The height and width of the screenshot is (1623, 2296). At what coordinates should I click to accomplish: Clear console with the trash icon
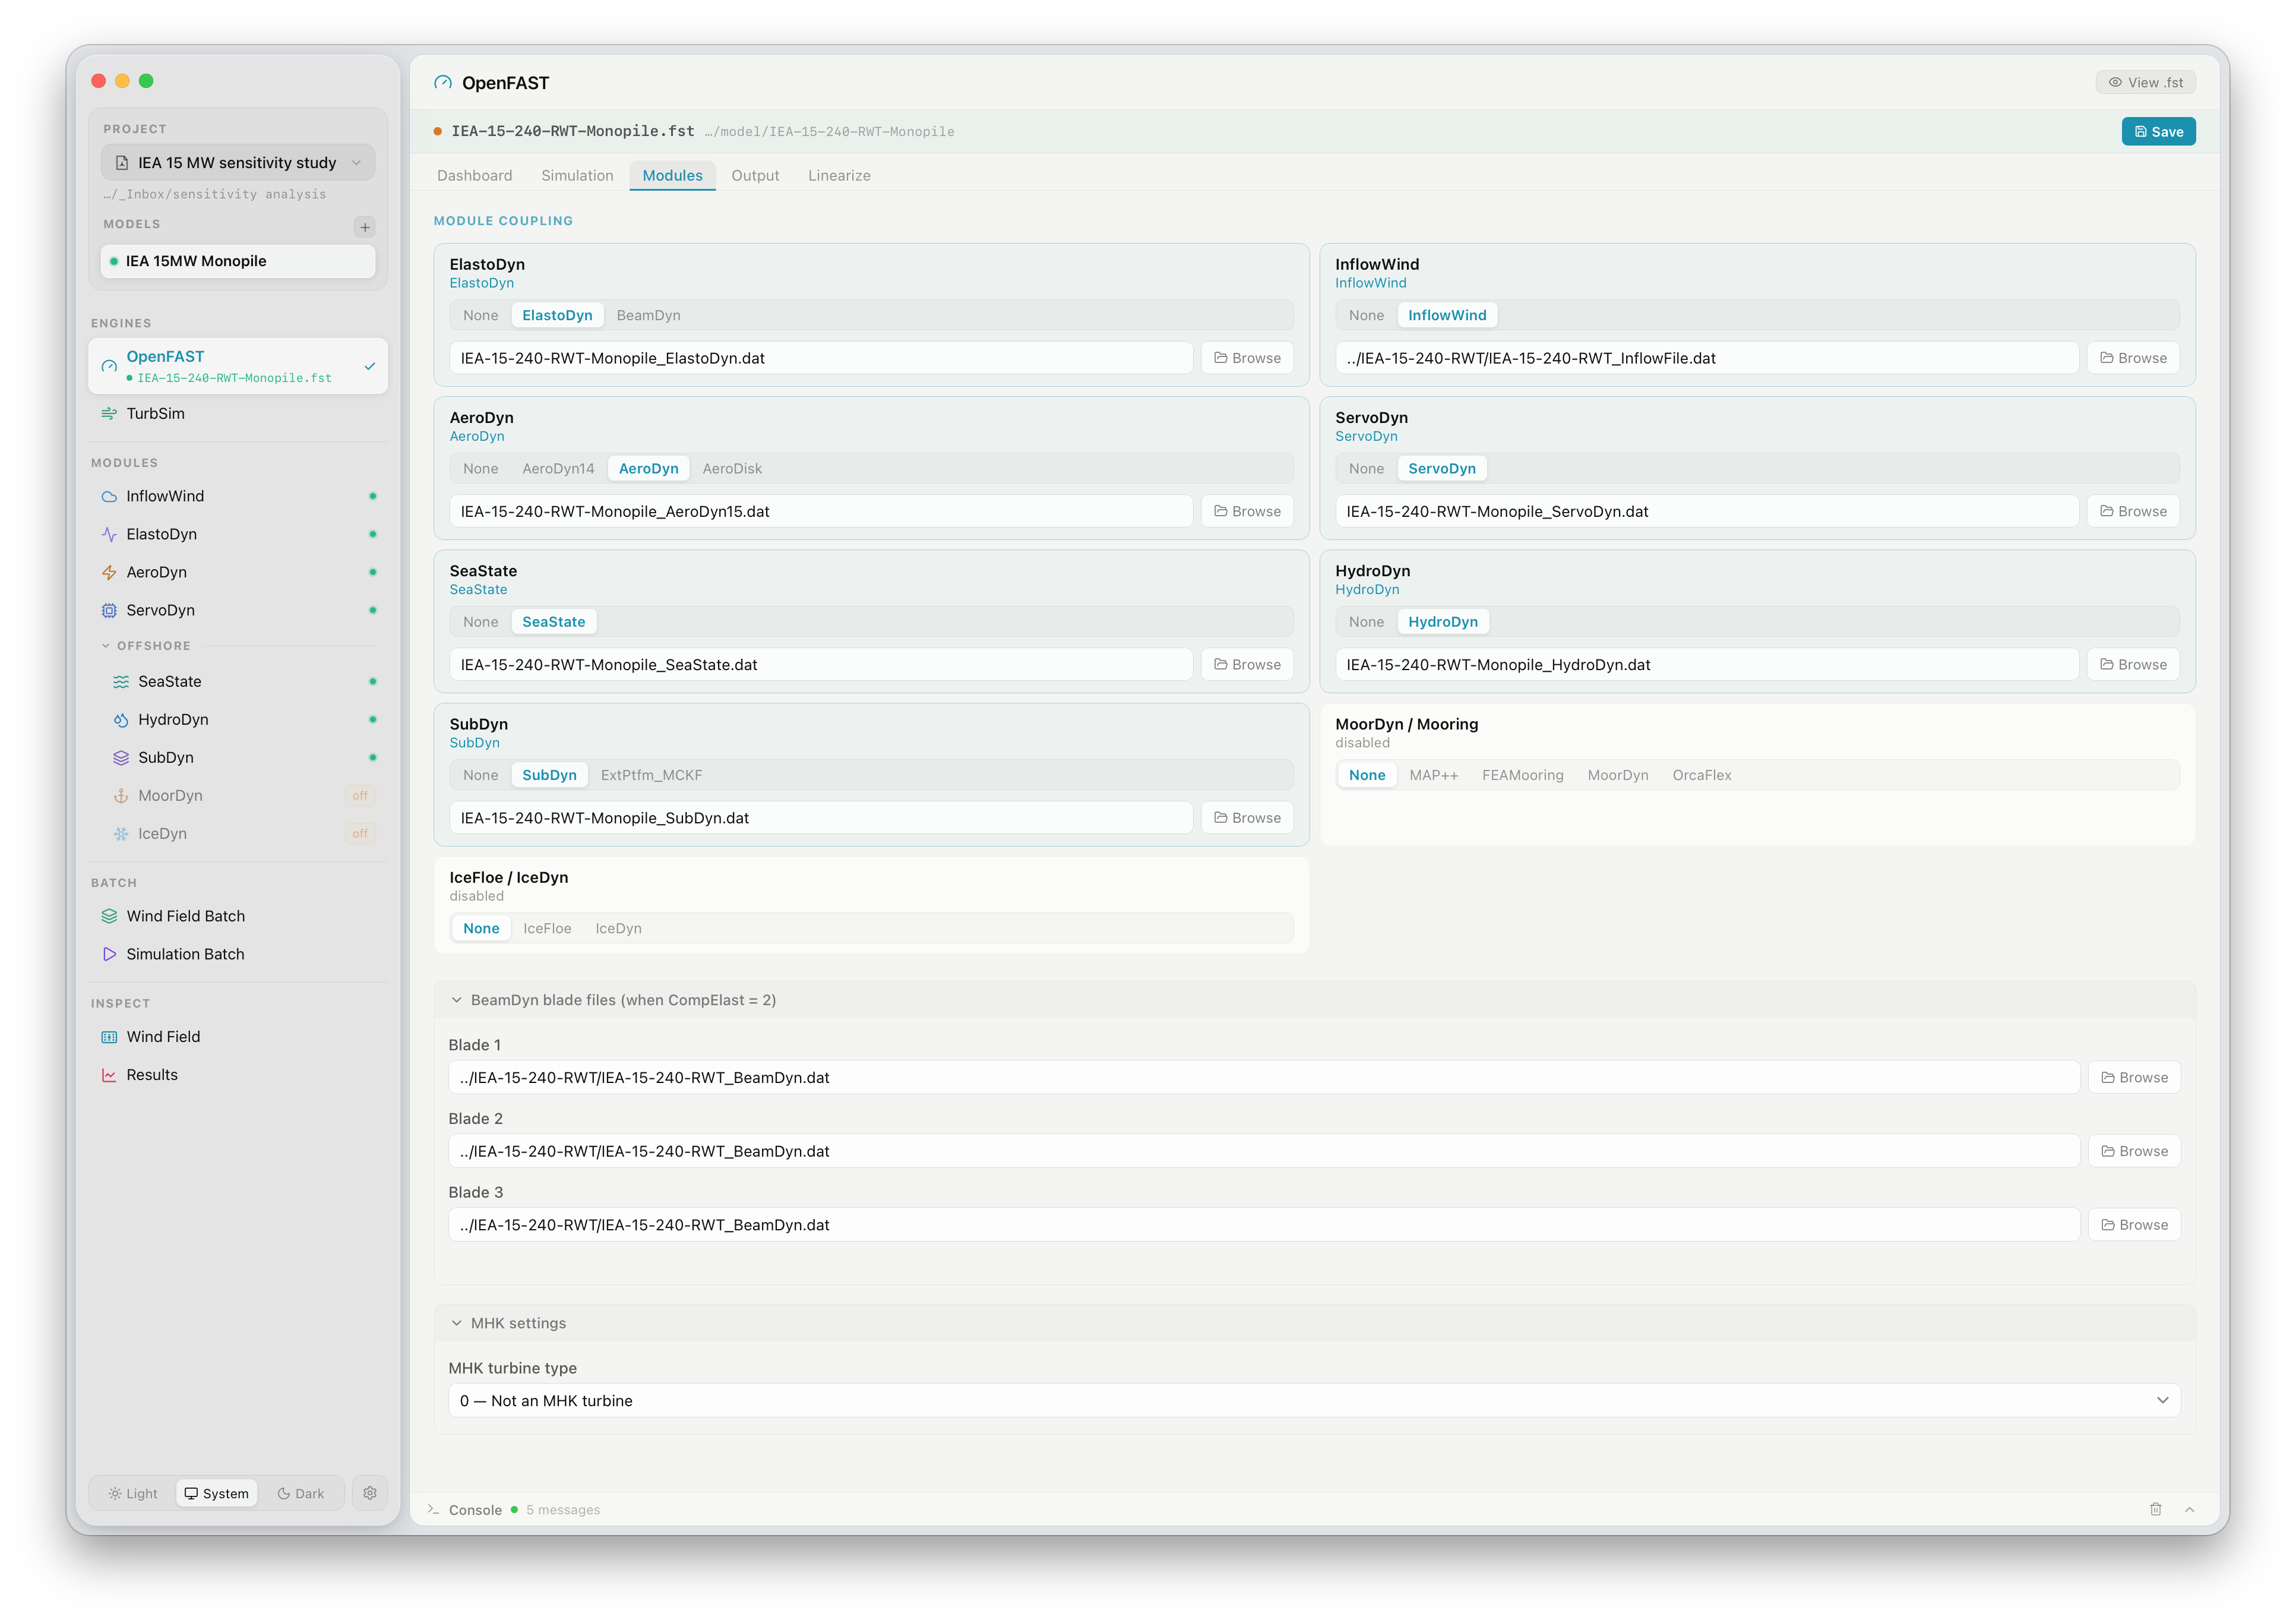2155,1509
